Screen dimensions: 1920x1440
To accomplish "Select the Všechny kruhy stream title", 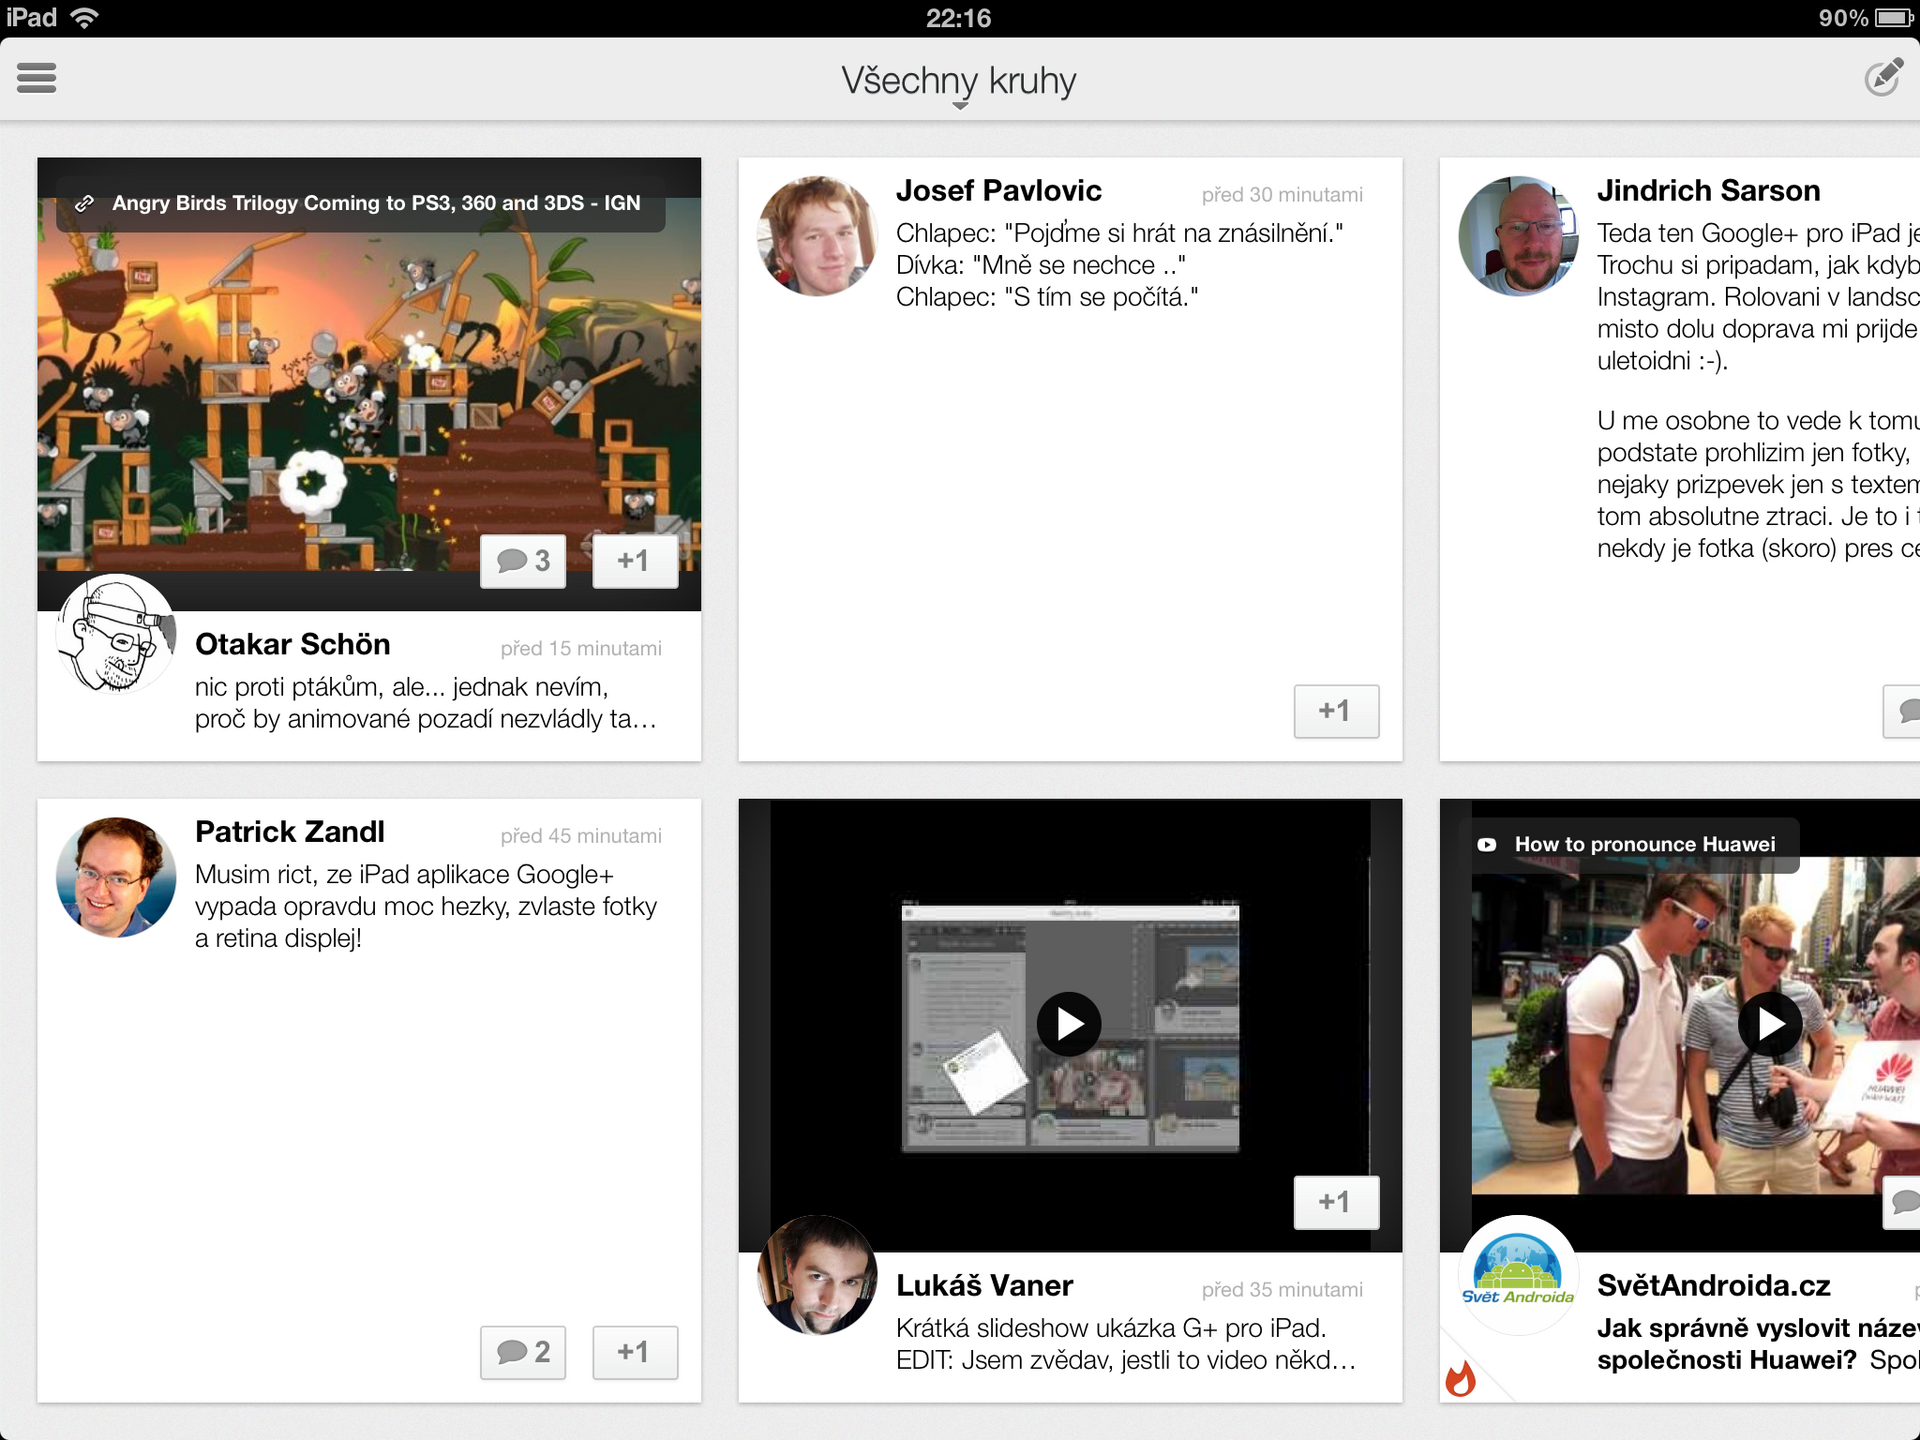I will pos(958,82).
